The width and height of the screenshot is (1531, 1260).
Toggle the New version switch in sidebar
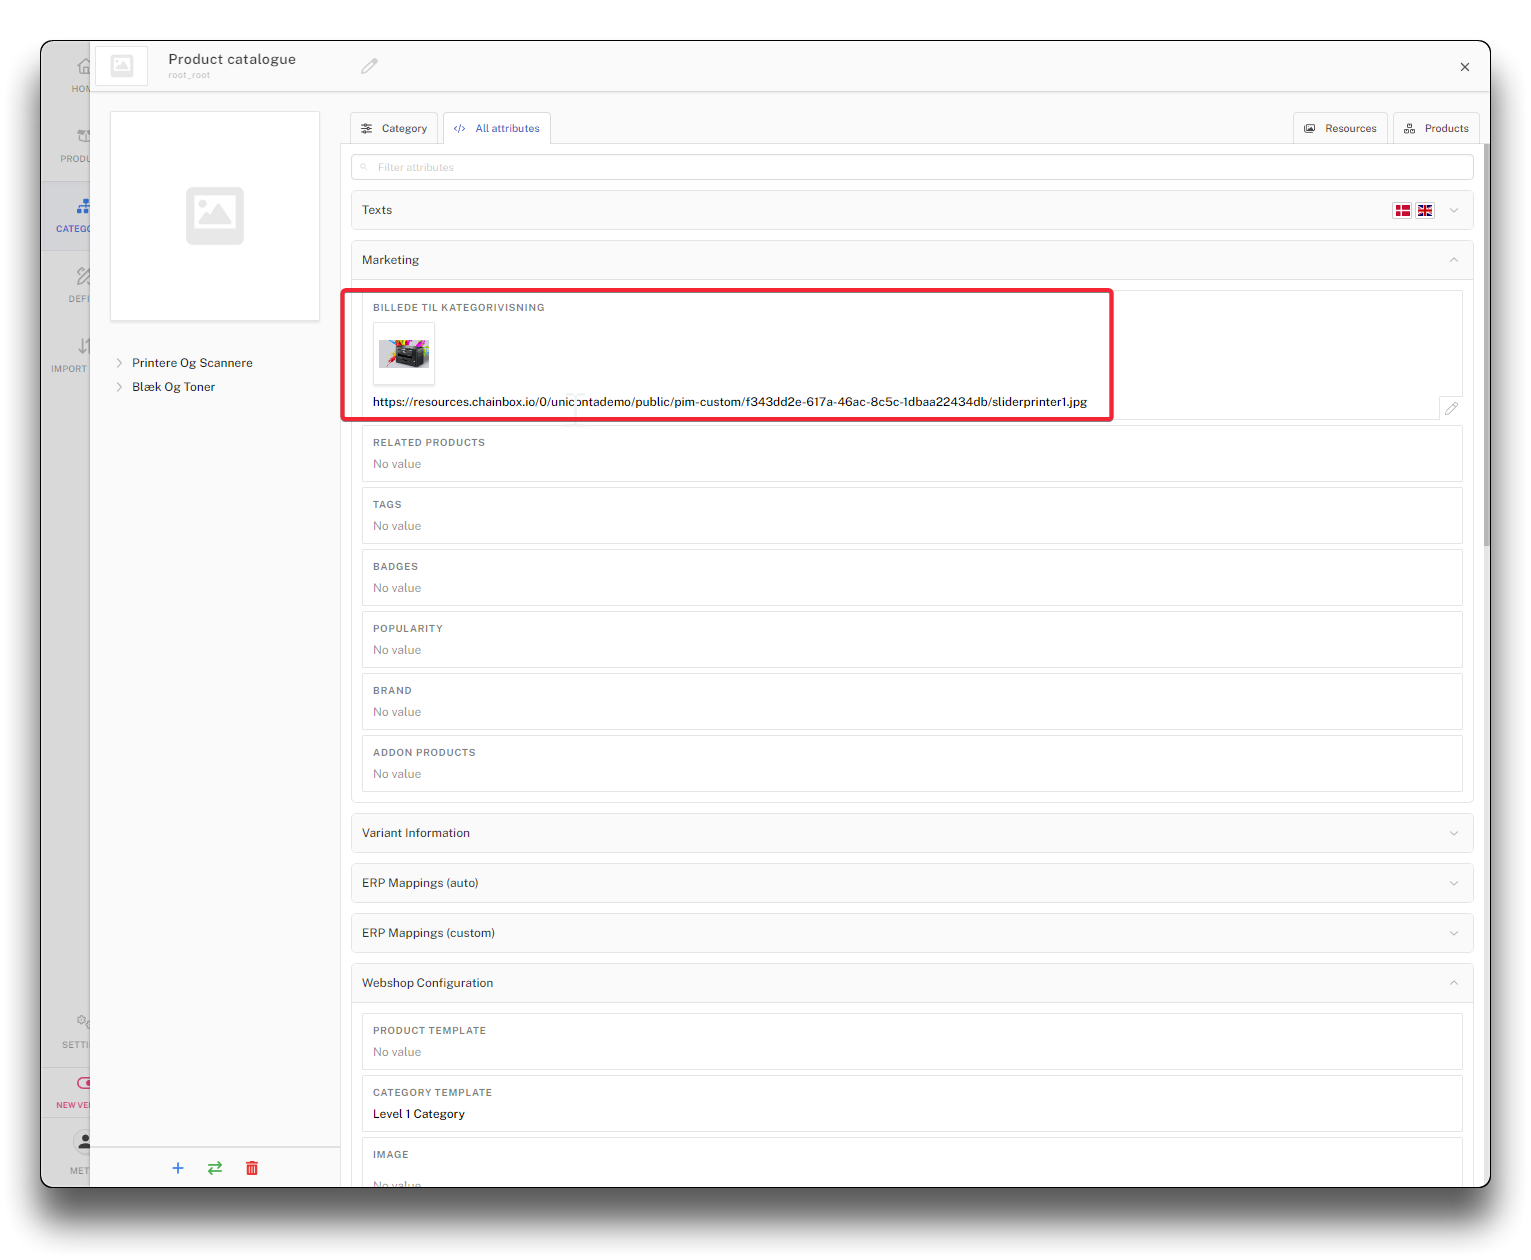[83, 1083]
